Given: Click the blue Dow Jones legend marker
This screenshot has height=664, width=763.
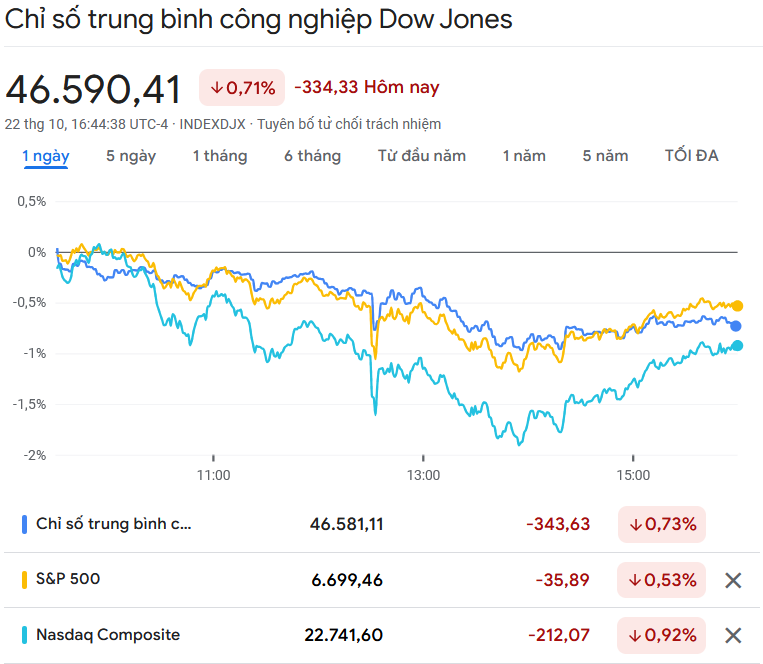Looking at the screenshot, I should [24, 524].
